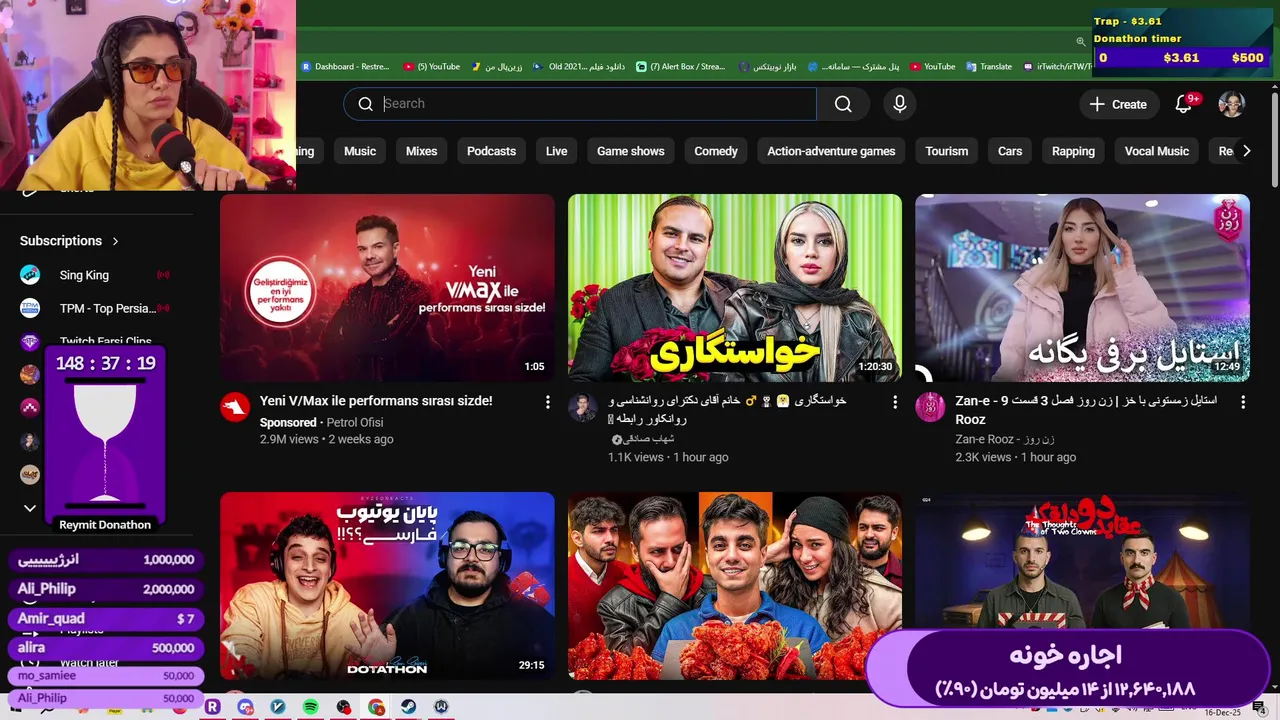Filter by the Cars chip
The width and height of the screenshot is (1280, 720).
(1010, 151)
